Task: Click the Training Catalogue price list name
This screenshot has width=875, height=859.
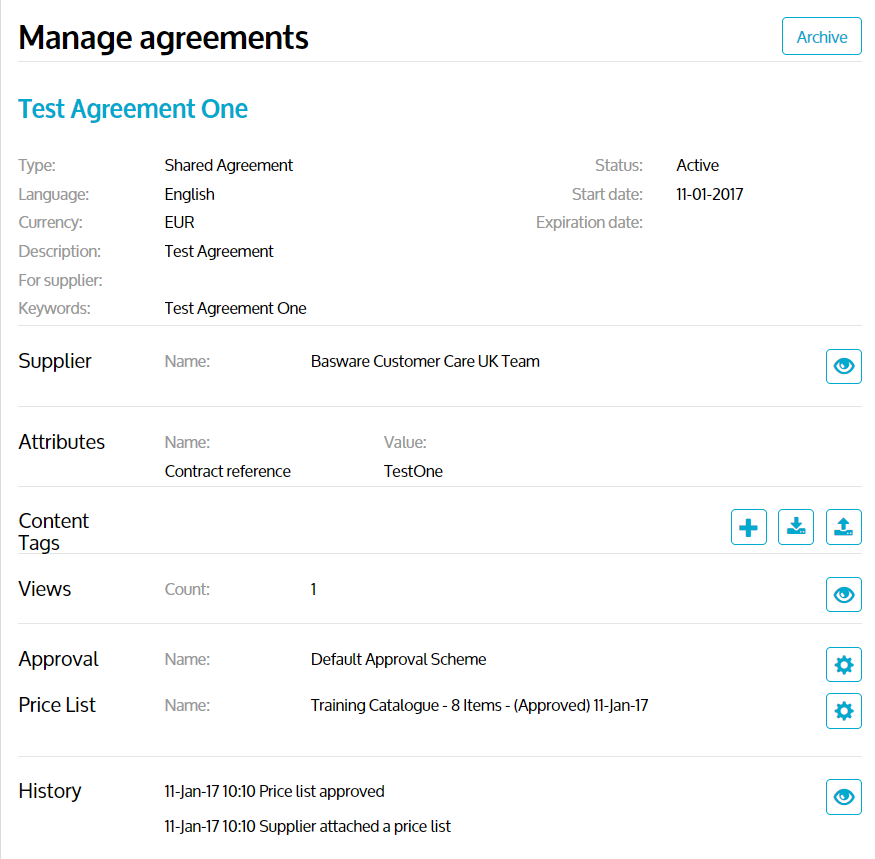Action: [479, 706]
